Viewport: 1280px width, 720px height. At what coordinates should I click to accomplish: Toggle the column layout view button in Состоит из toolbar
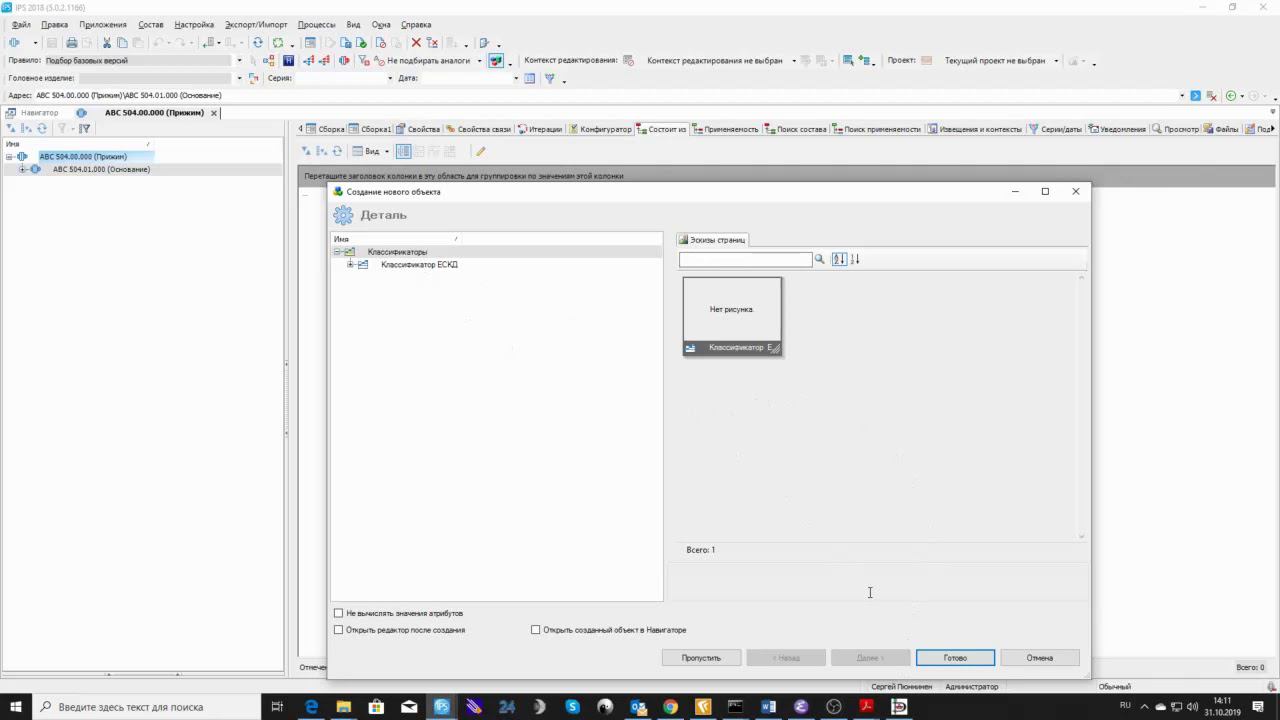click(403, 151)
